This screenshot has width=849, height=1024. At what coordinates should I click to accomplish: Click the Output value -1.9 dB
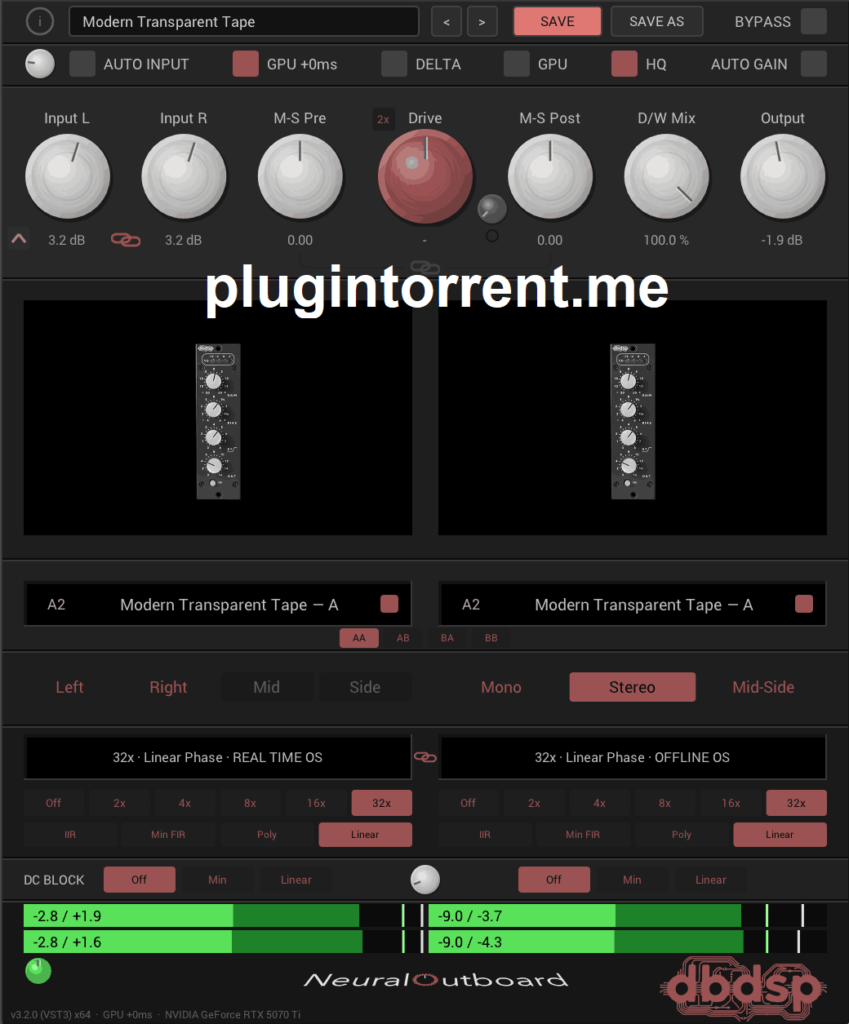pos(782,240)
